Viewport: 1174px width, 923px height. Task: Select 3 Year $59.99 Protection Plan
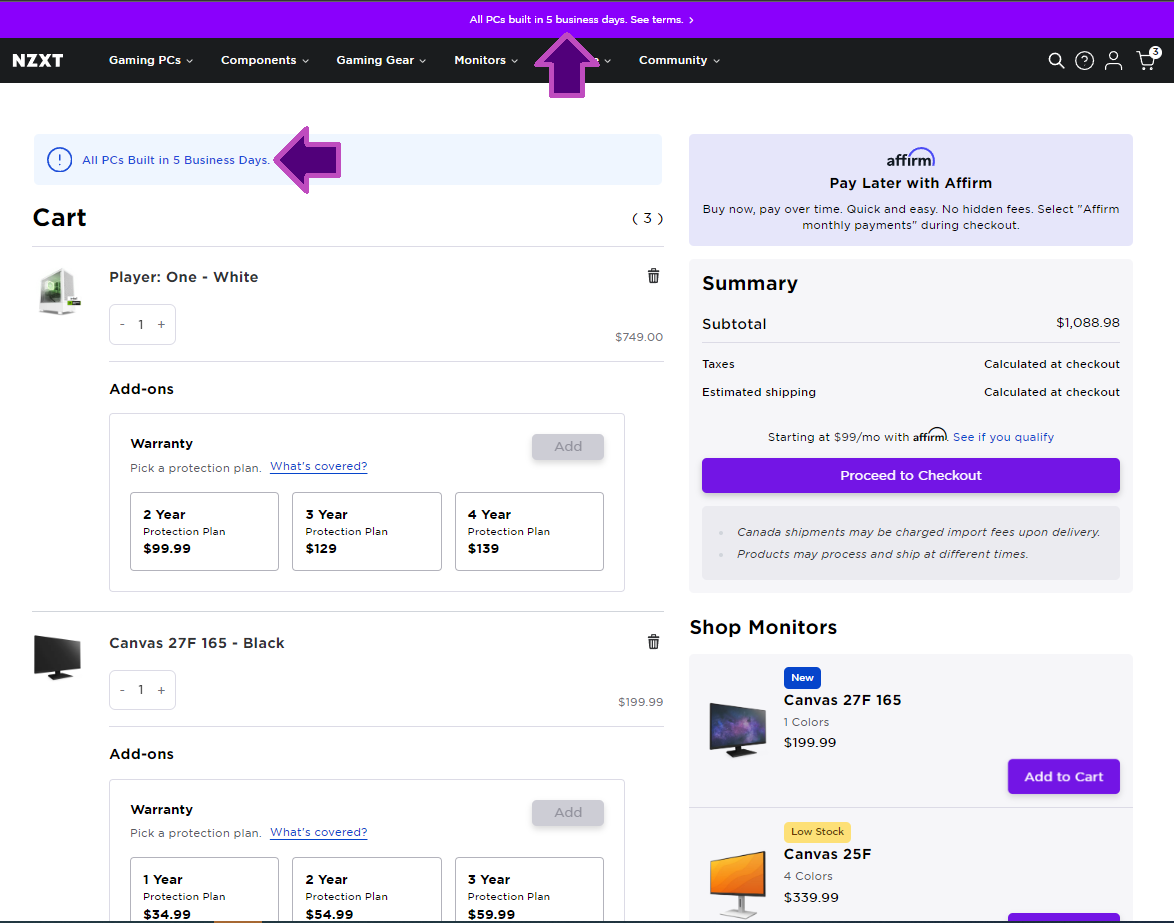coord(529,890)
